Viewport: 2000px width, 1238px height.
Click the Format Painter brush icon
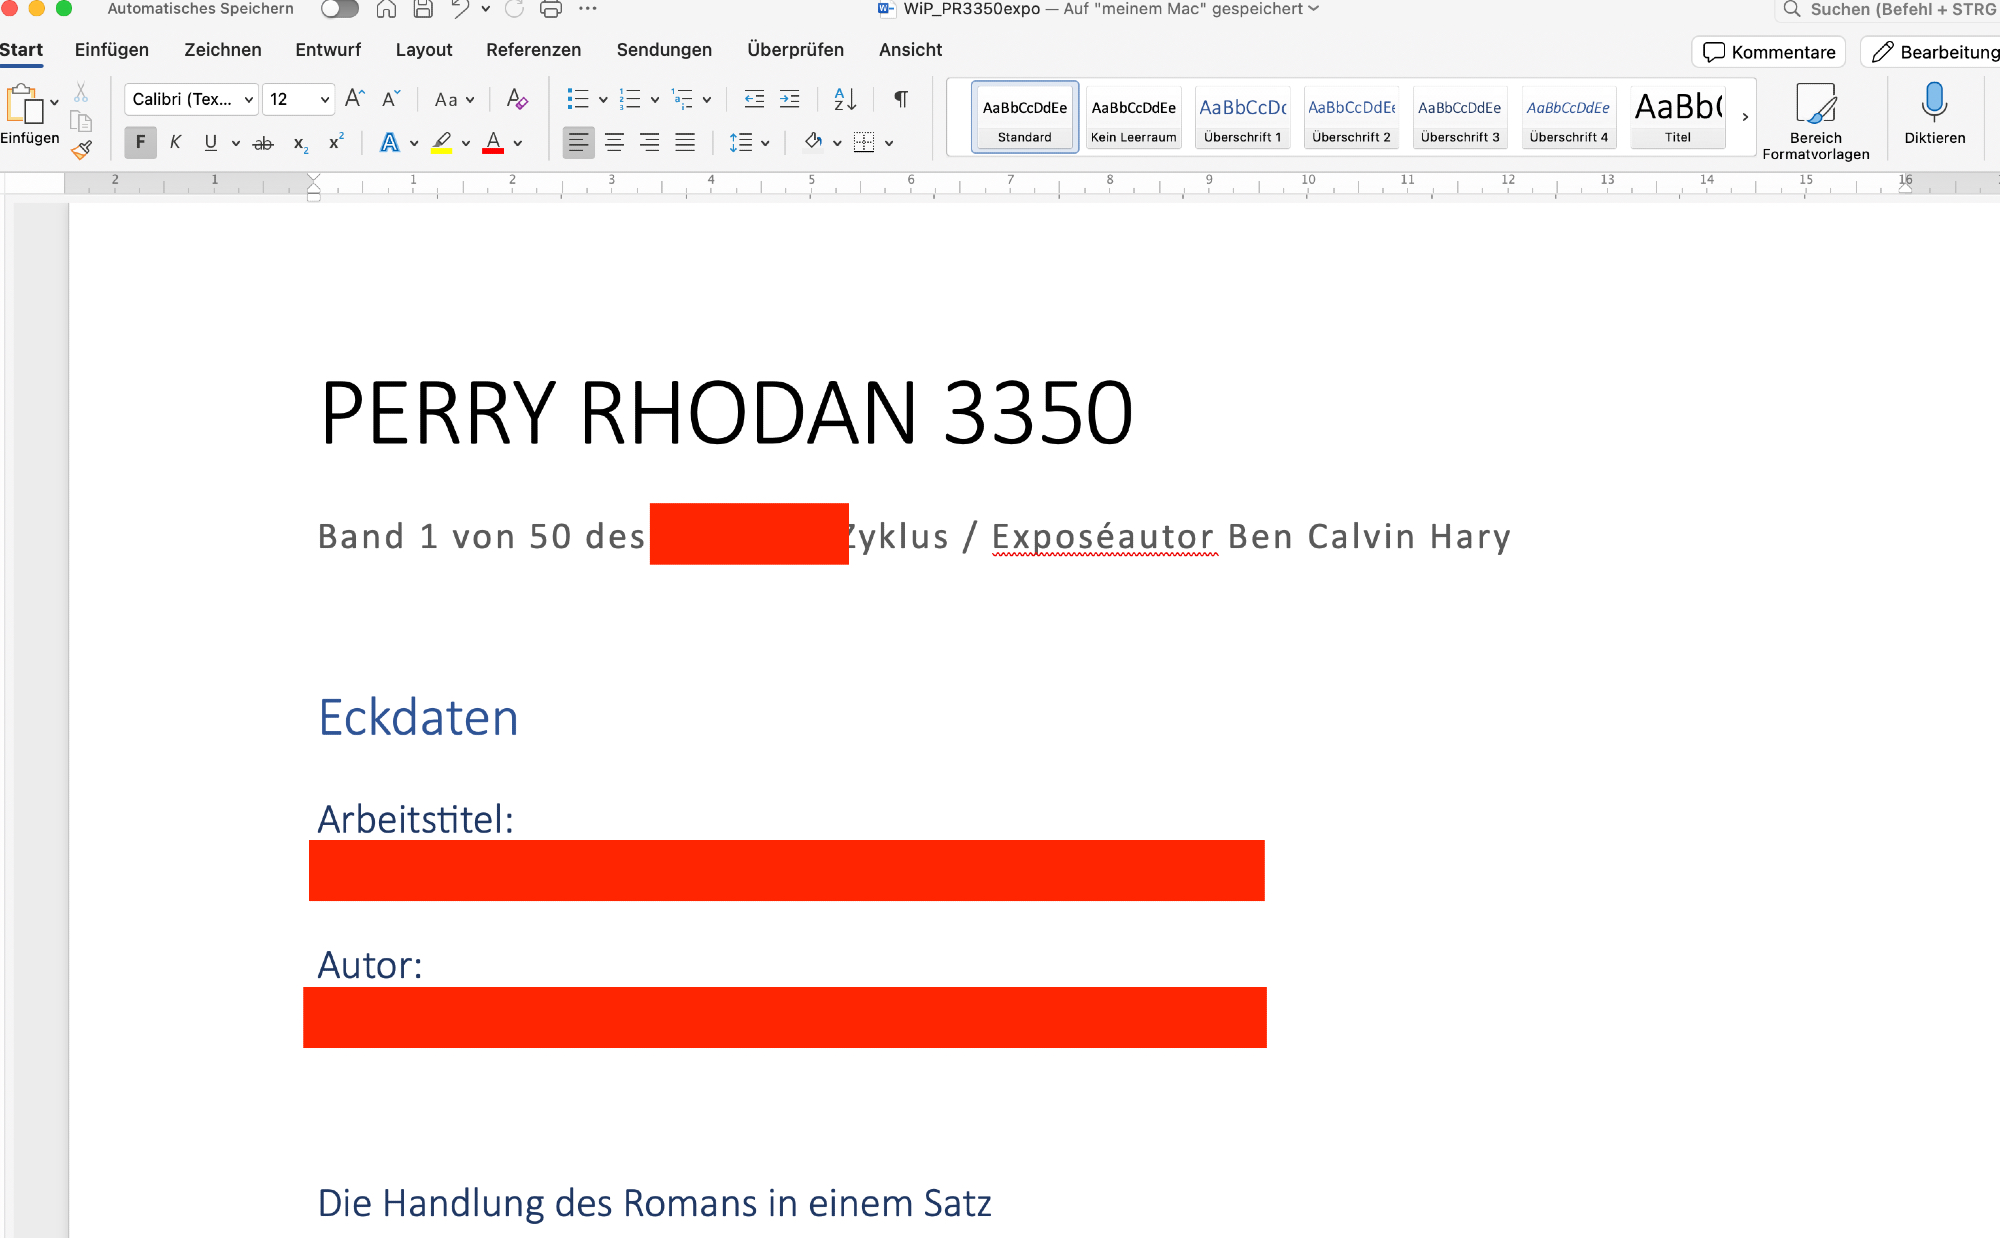pos(82,150)
